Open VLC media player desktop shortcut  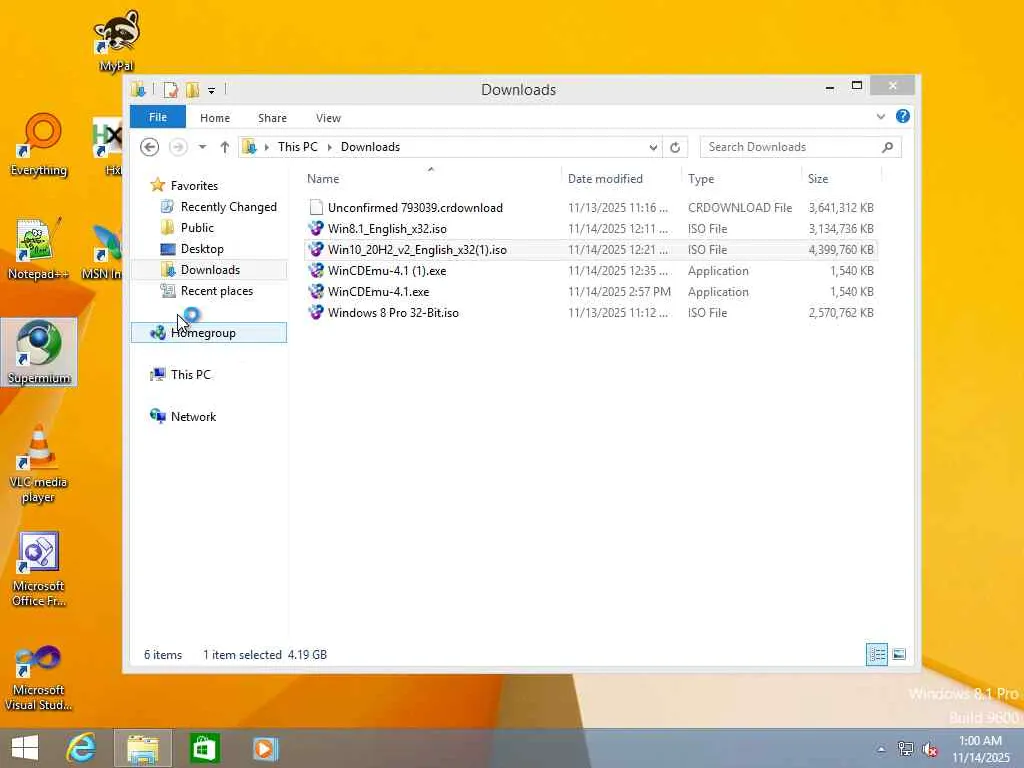tap(39, 464)
